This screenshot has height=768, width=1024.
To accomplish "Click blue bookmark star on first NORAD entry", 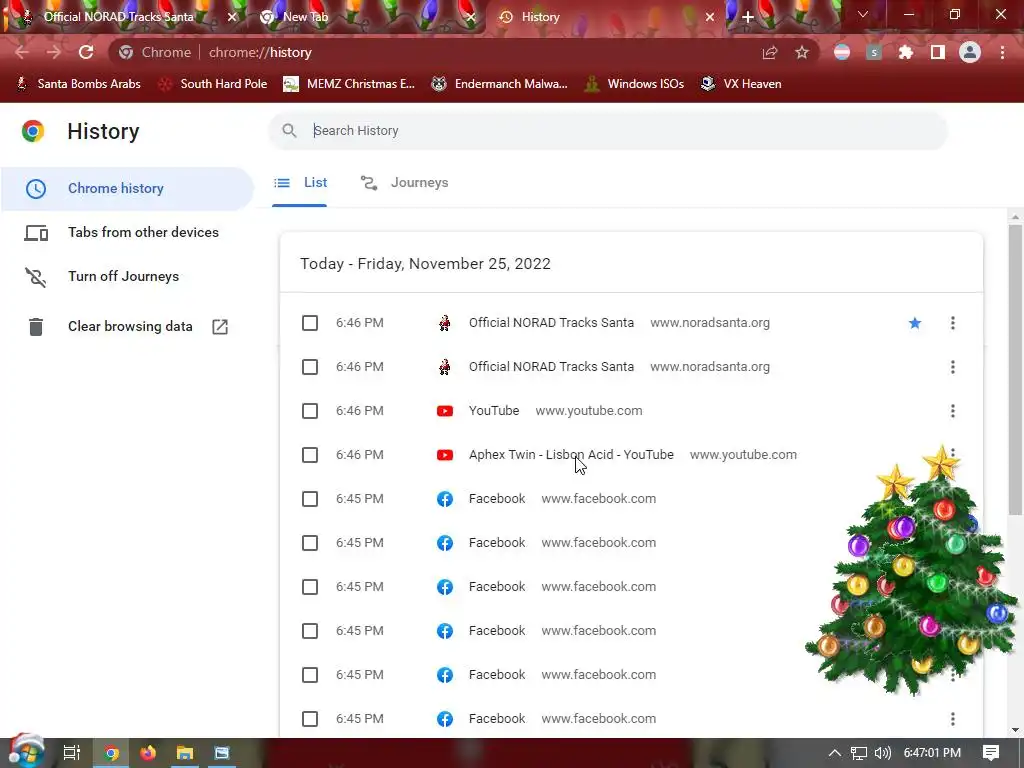I will (x=915, y=323).
